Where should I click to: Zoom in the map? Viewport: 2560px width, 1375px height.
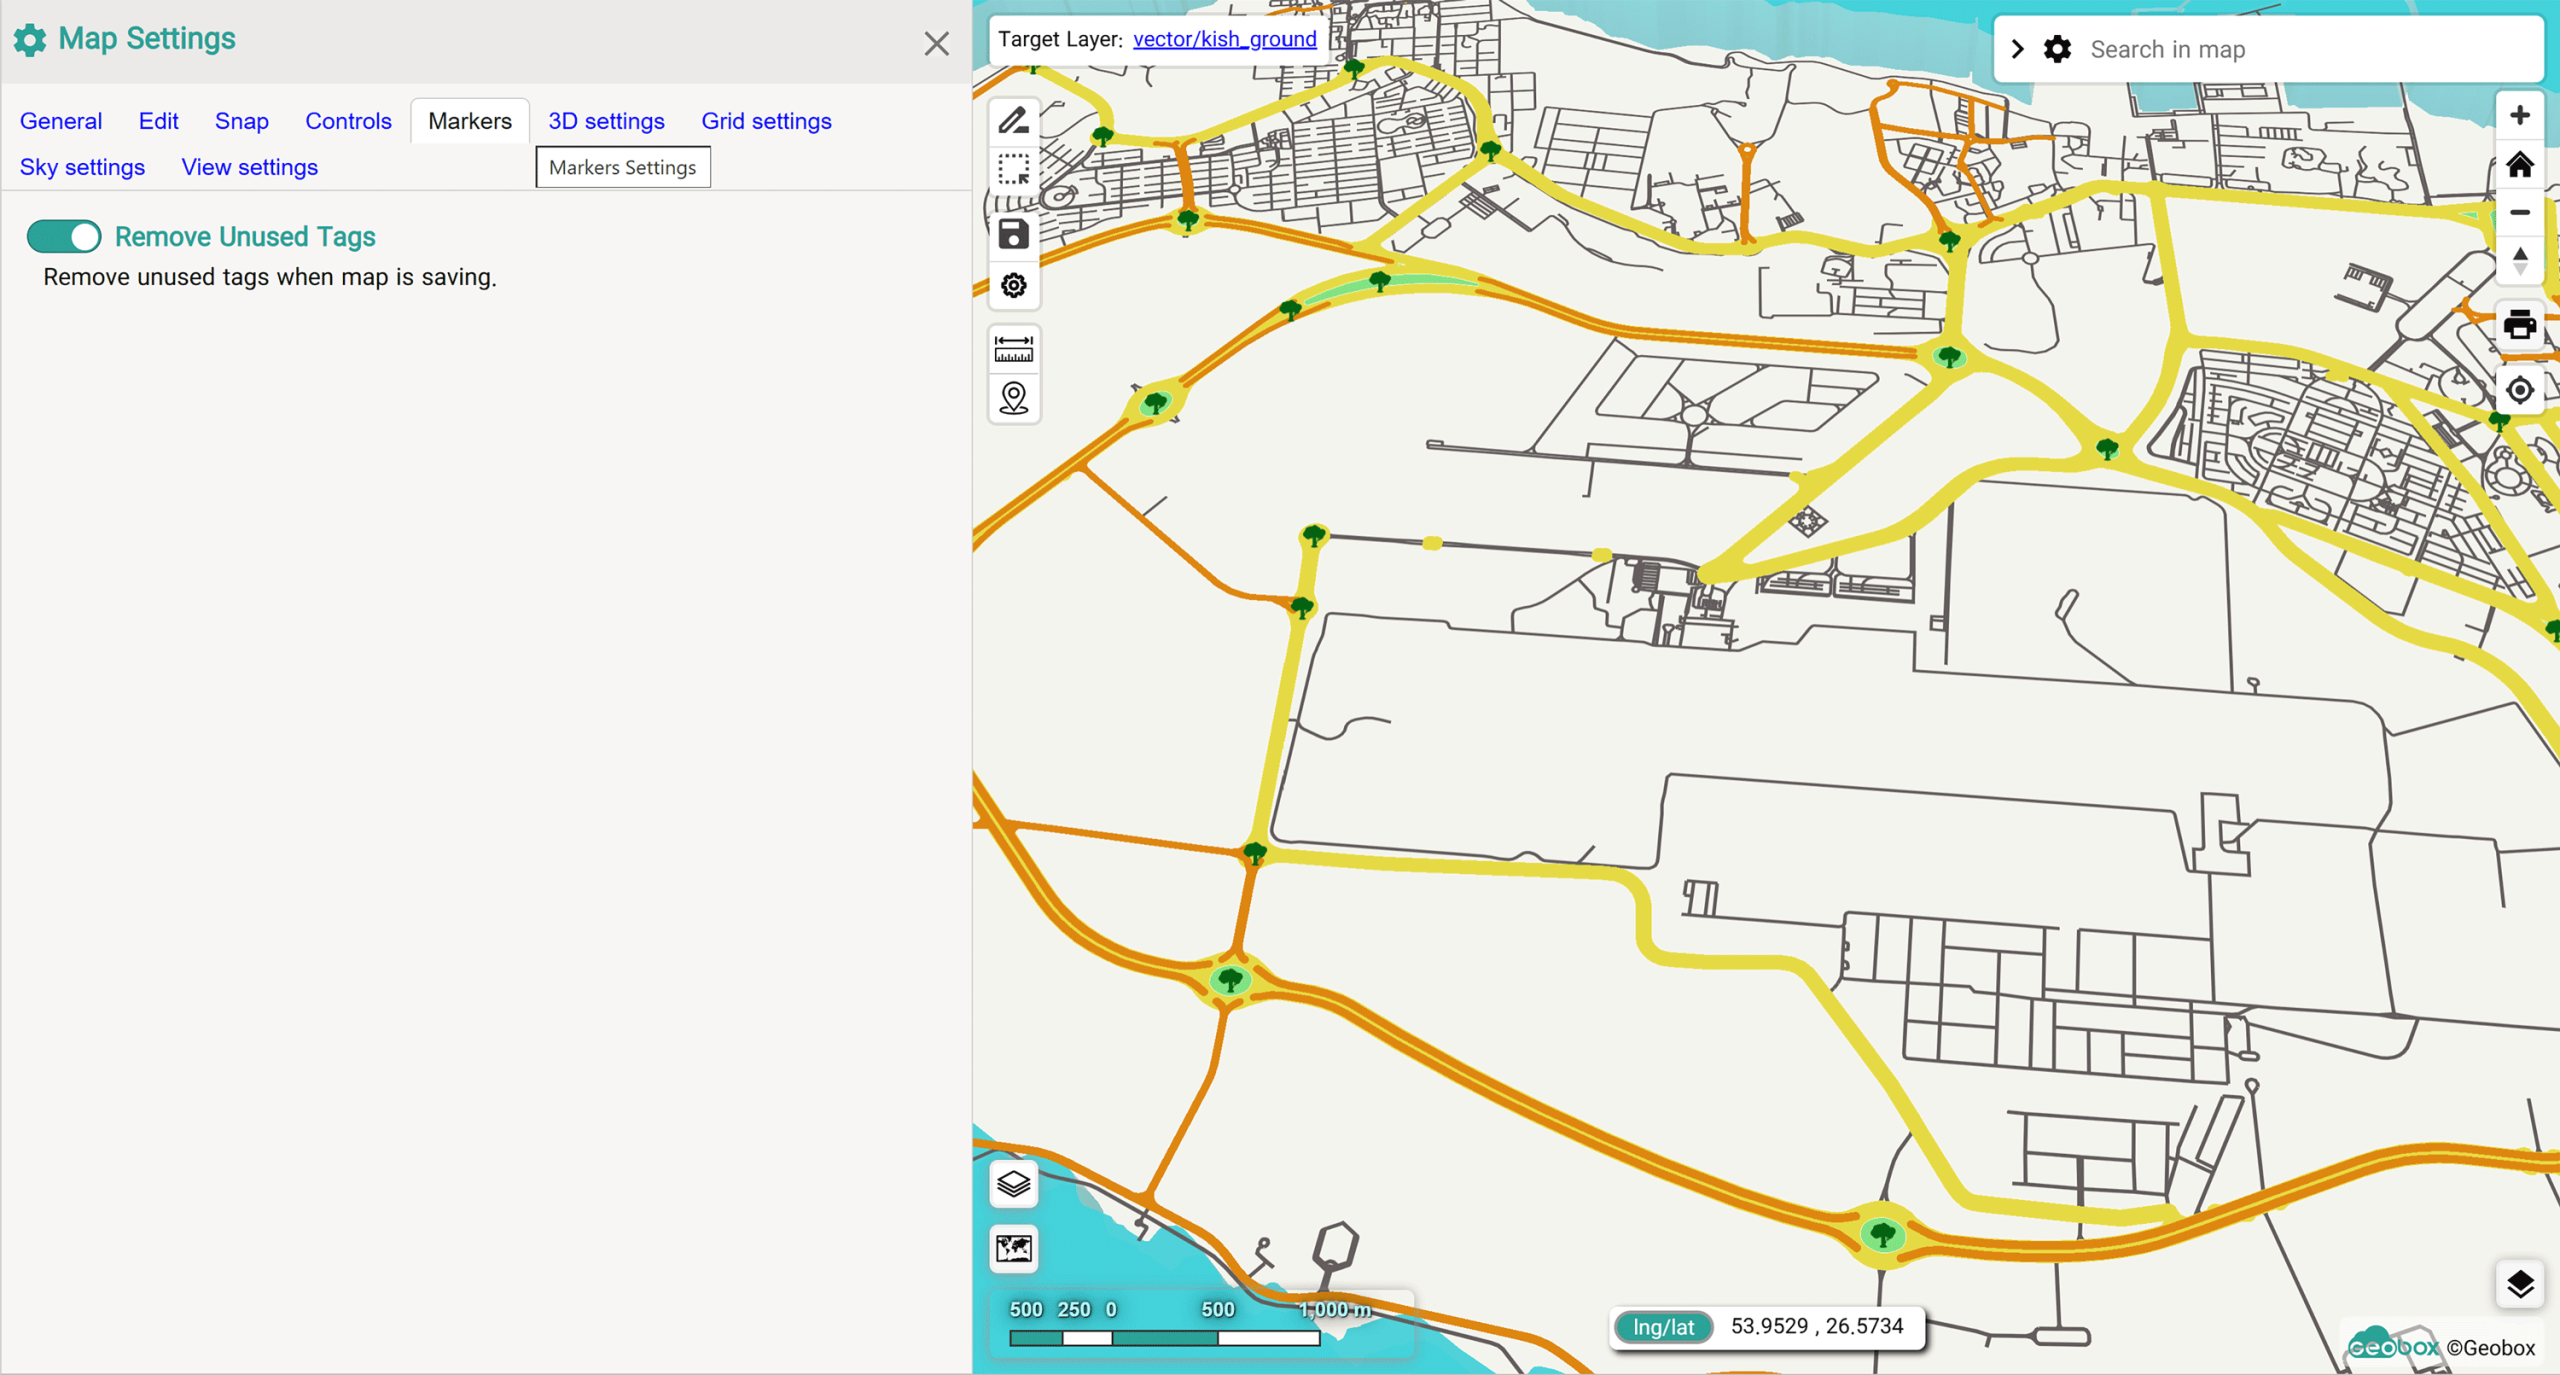click(x=2519, y=116)
